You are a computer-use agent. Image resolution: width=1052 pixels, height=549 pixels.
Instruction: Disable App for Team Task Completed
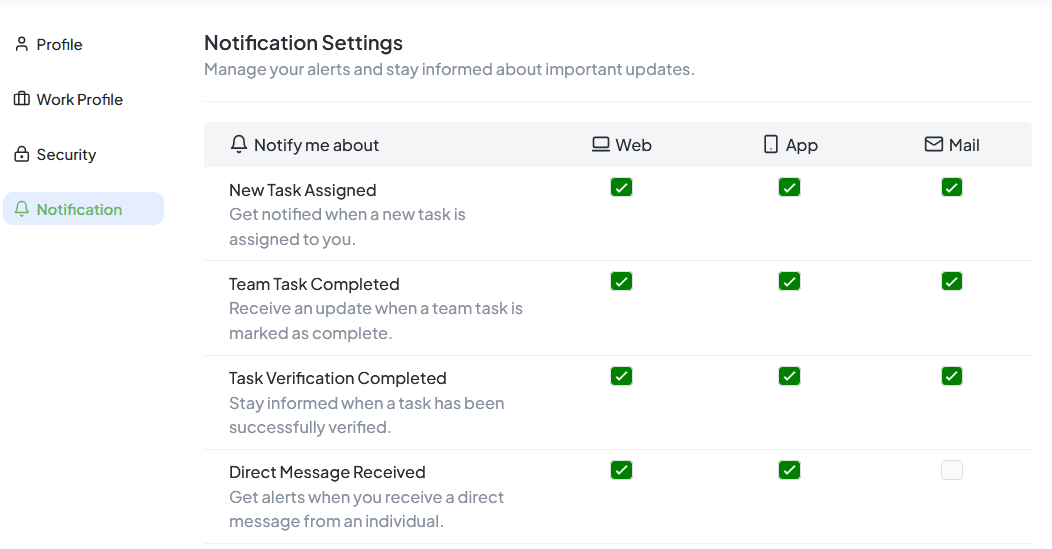coord(789,281)
